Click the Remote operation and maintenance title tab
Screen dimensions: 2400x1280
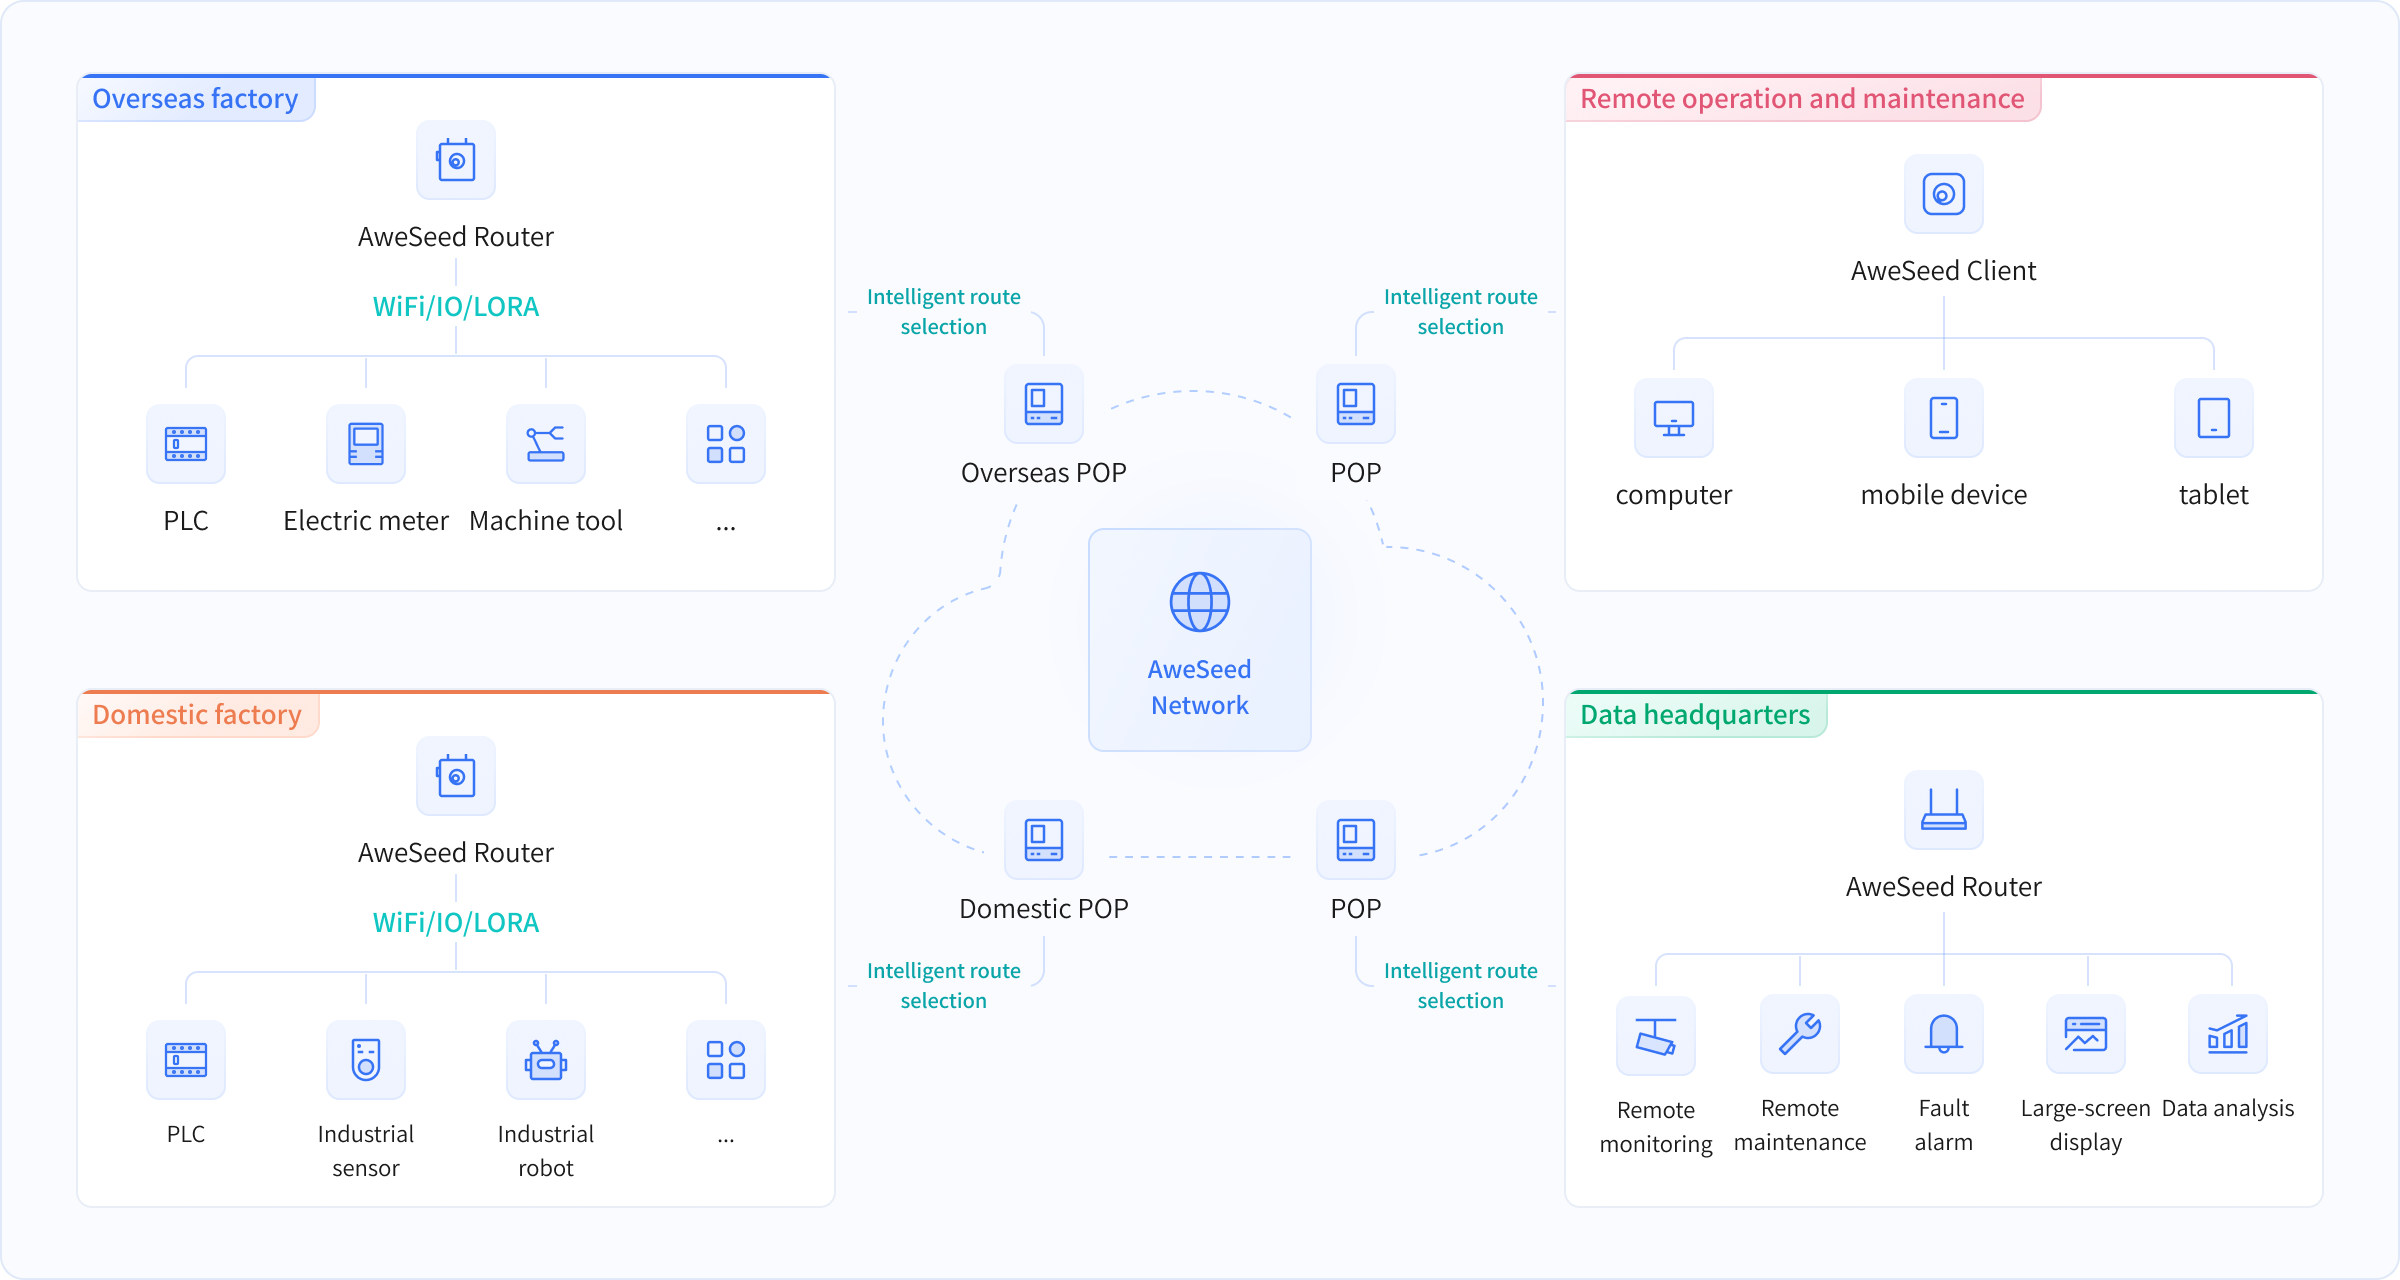[1803, 99]
